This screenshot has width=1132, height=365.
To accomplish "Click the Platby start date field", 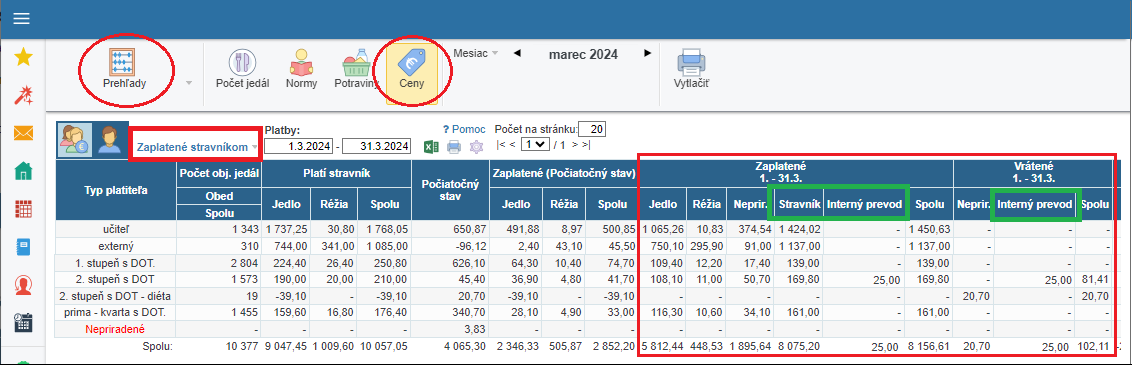I will 300,146.
